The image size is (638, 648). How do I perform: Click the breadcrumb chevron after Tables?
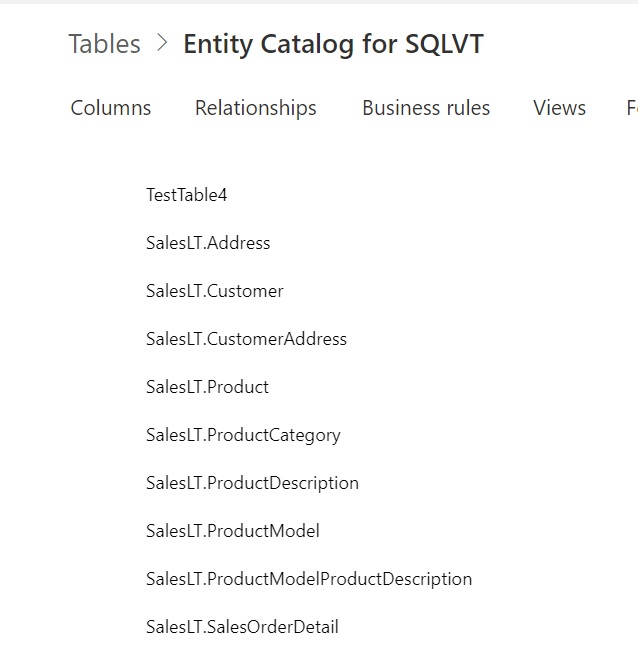(x=162, y=44)
